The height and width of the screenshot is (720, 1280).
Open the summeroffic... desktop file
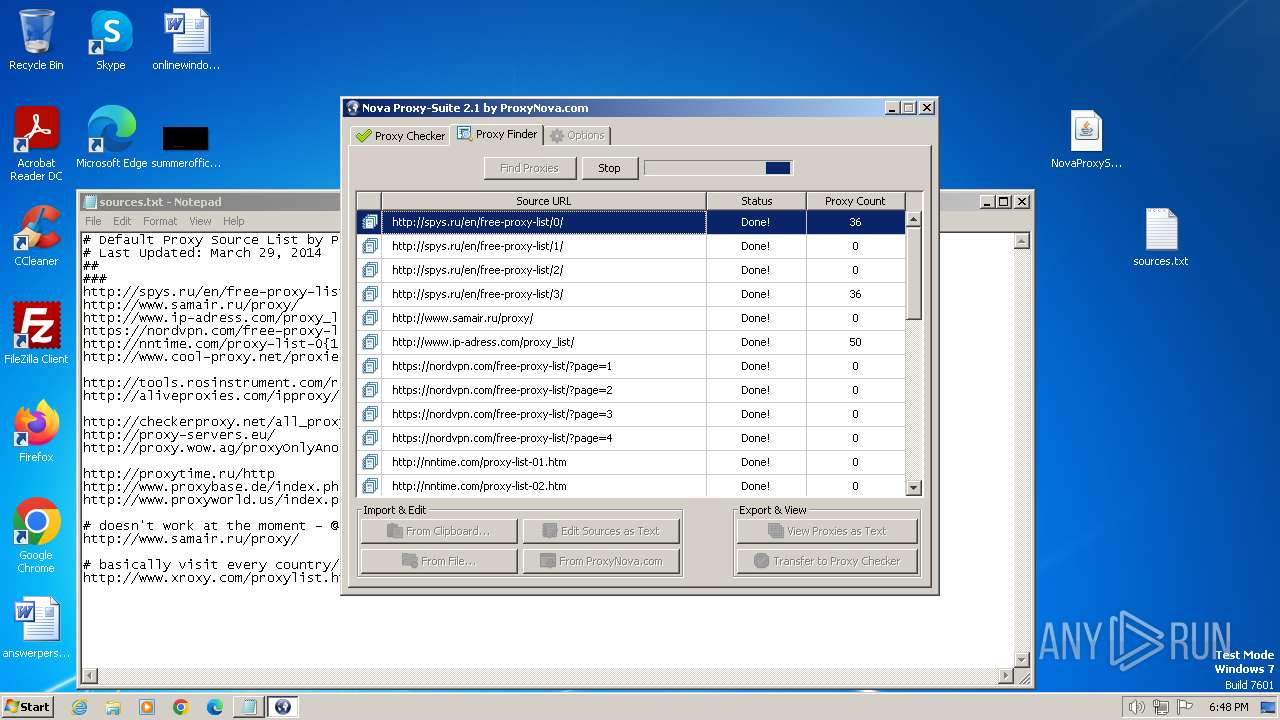186,146
